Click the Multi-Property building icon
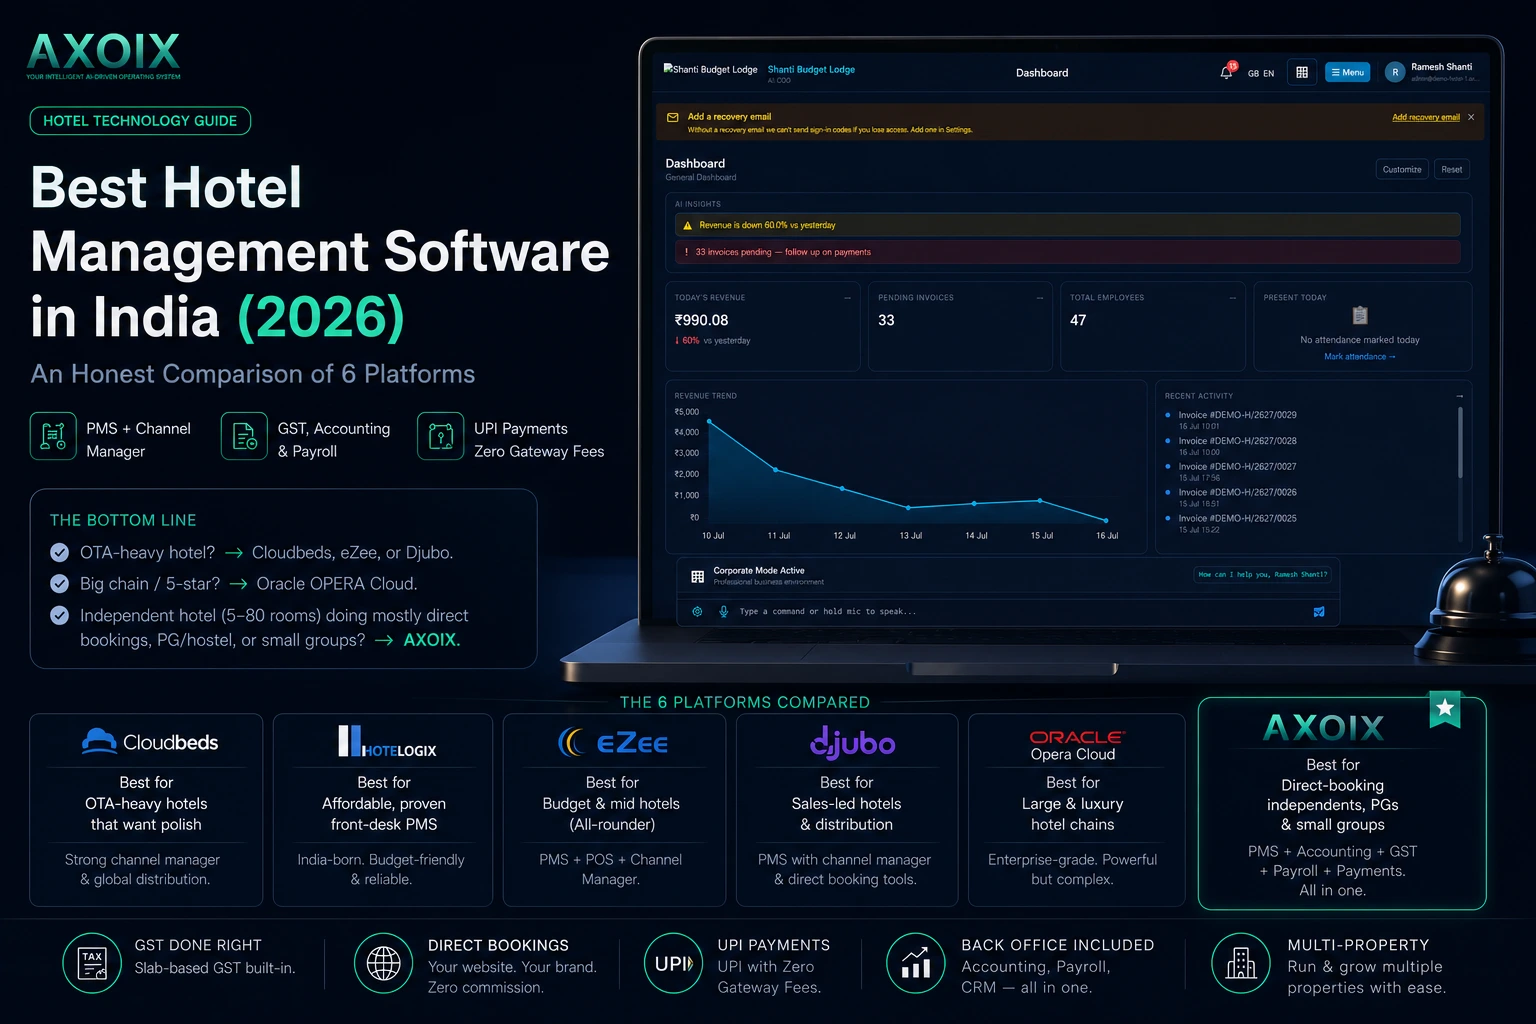1536x1024 pixels. 1241,963
